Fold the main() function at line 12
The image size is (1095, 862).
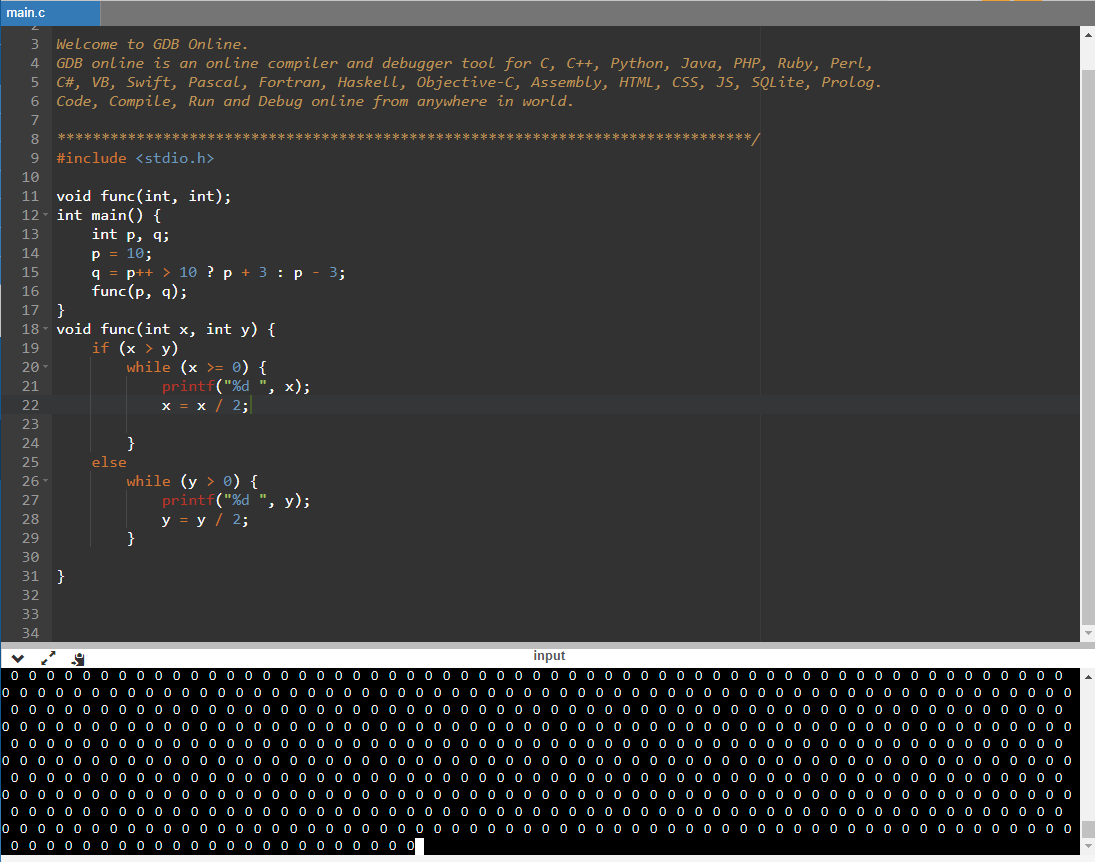pyautogui.click(x=47, y=216)
